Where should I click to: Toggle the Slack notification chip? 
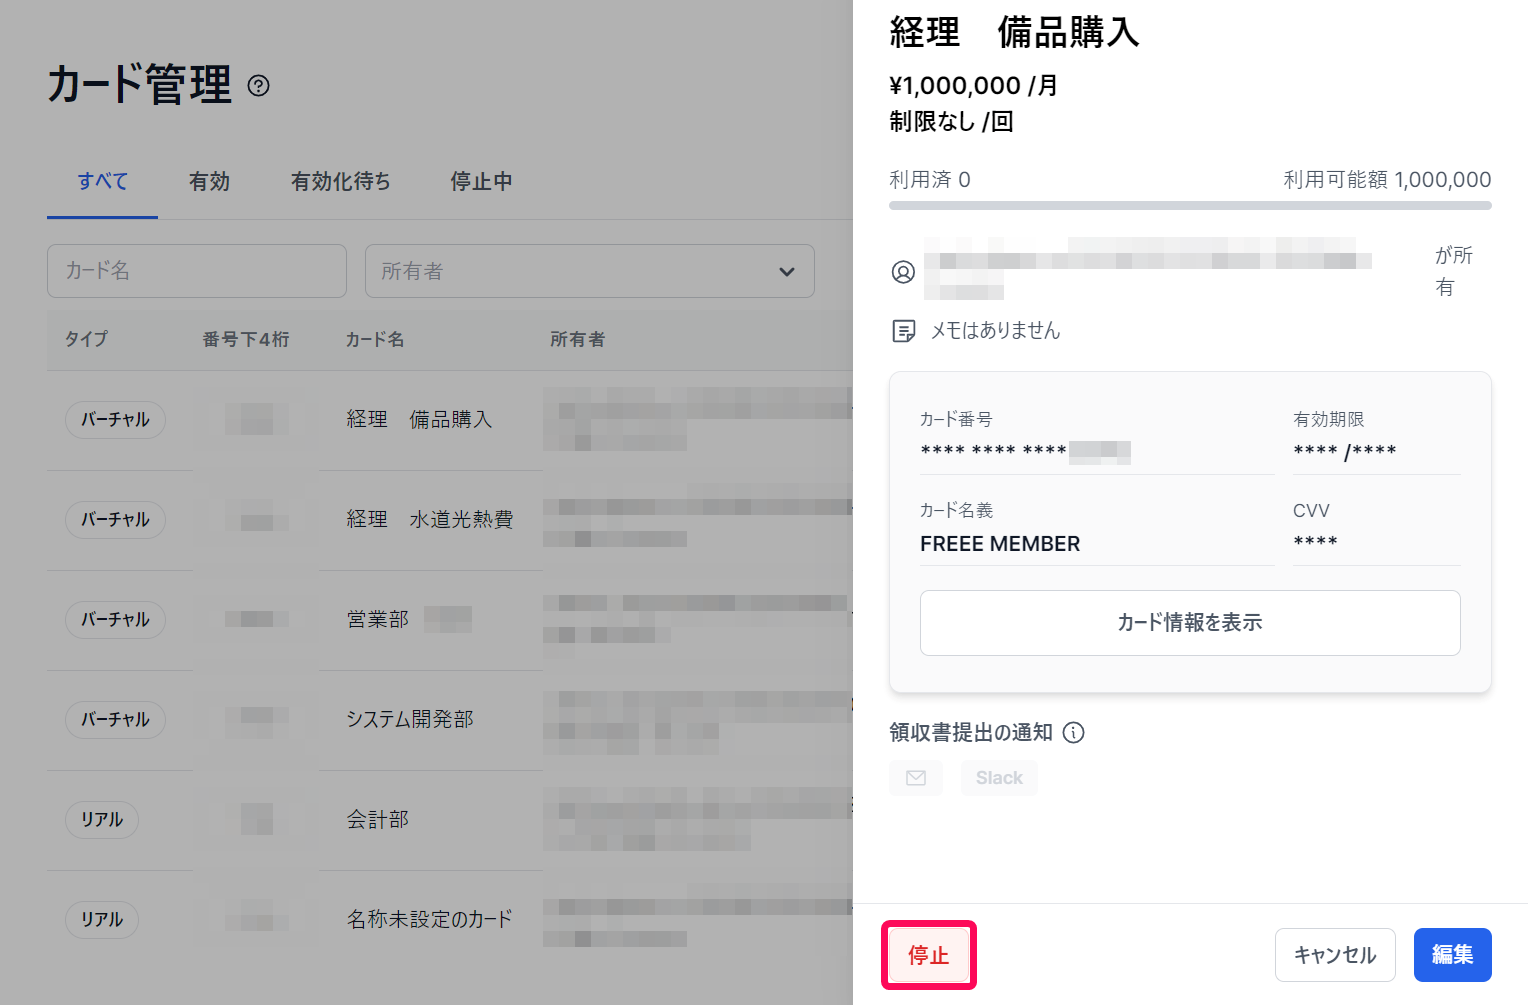click(x=999, y=778)
